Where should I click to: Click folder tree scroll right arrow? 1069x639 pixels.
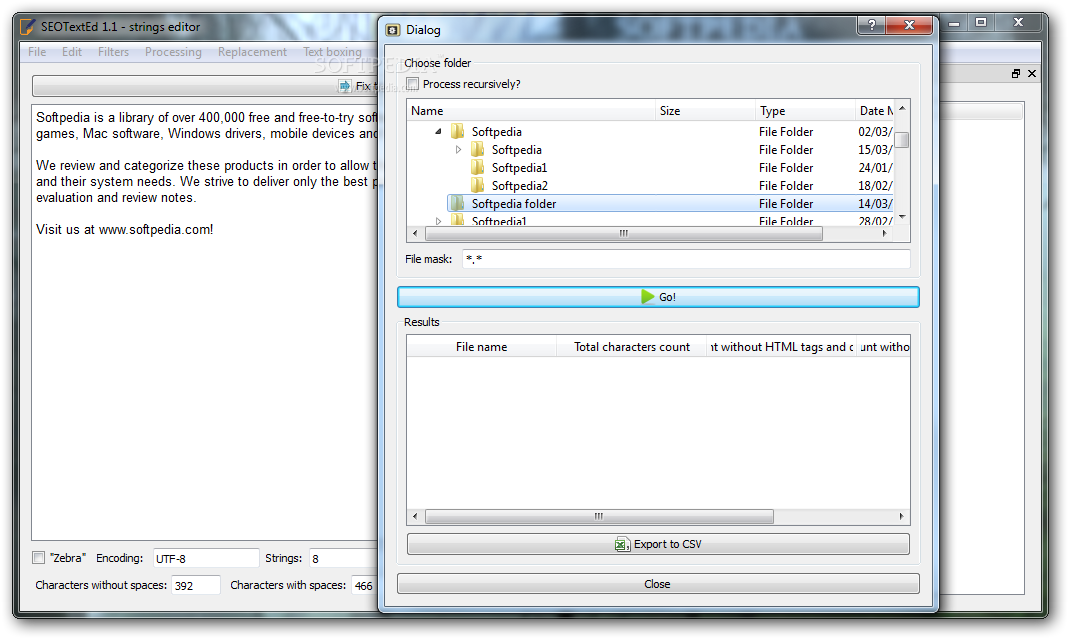pyautogui.click(x=884, y=233)
